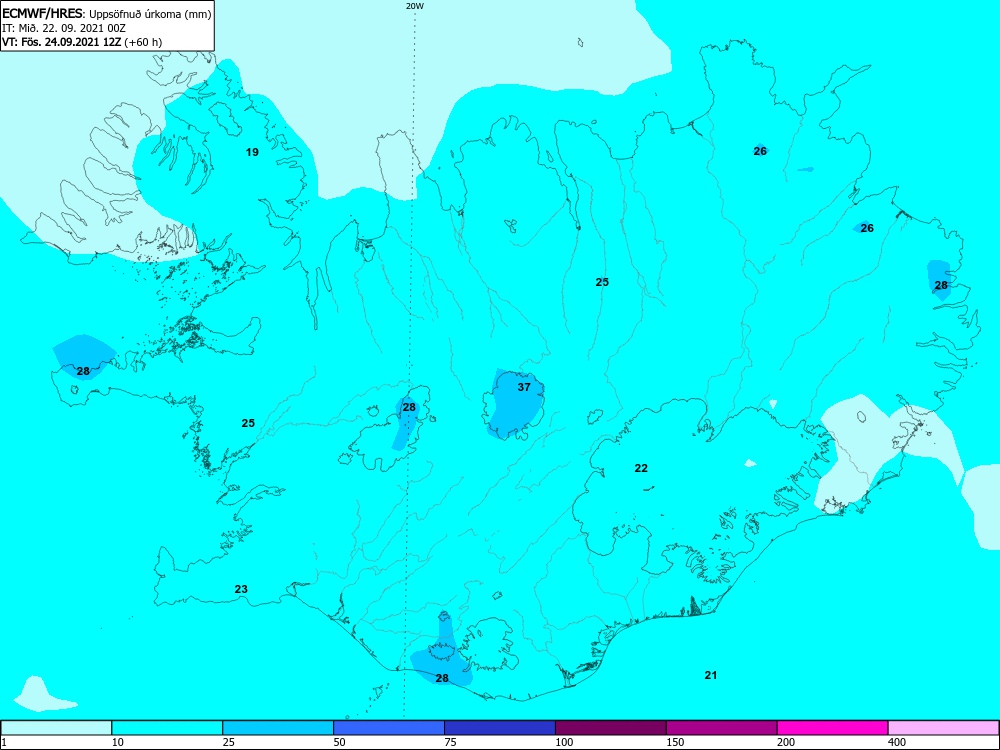1000x750 pixels.
Task: Pick the sky-blue 25–50 mm legend swatch
Action: pyautogui.click(x=278, y=728)
